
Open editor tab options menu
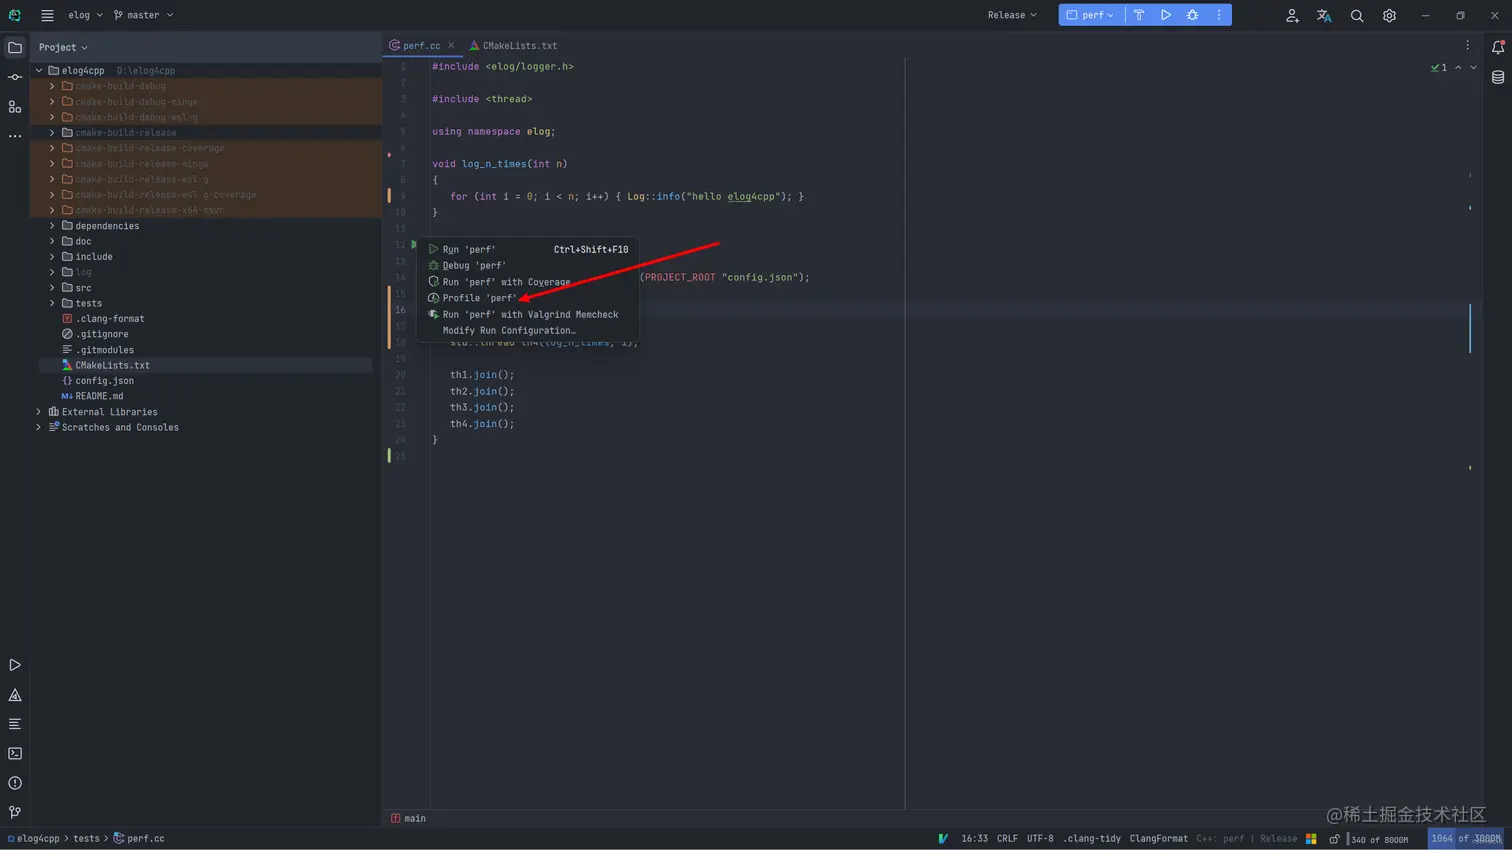[x=1468, y=45]
